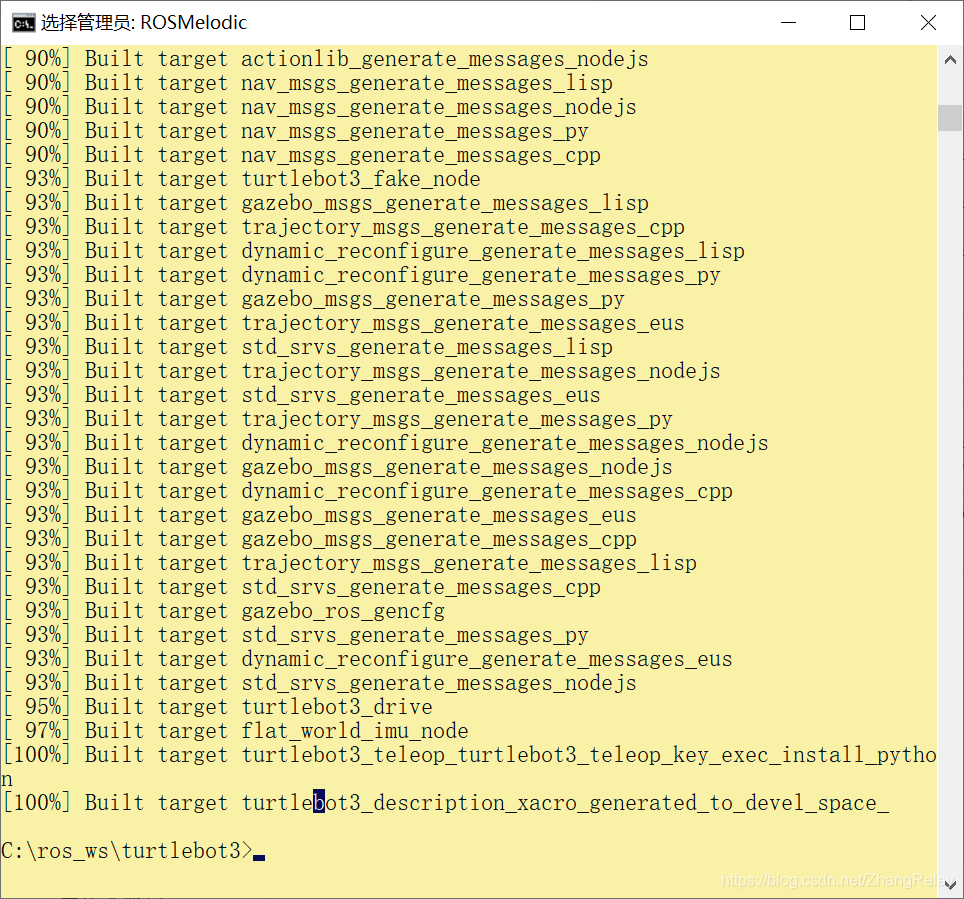The image size is (964, 899).
Task: Click the text 'gazebo_msgs_generate_messages_py'
Action: point(432,299)
